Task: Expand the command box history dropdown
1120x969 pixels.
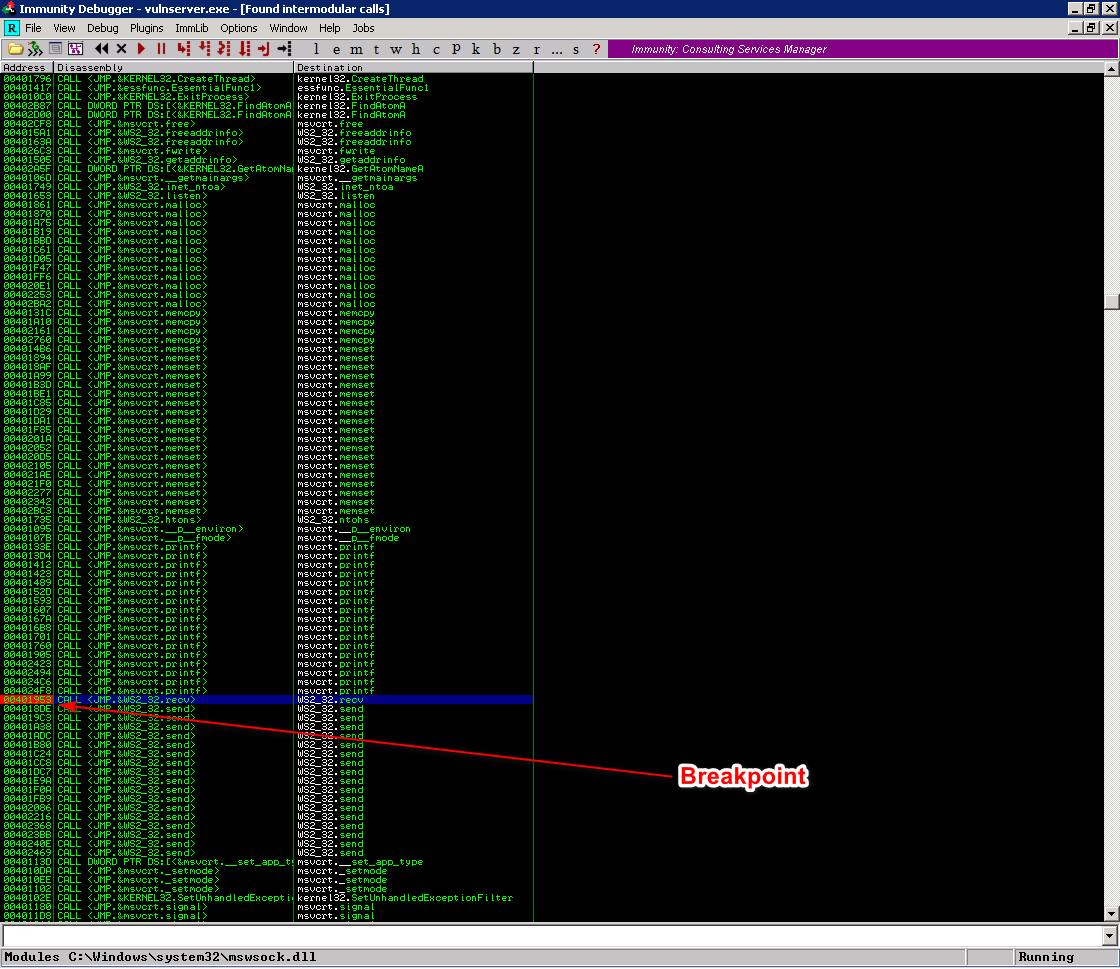Action: click(x=1109, y=935)
